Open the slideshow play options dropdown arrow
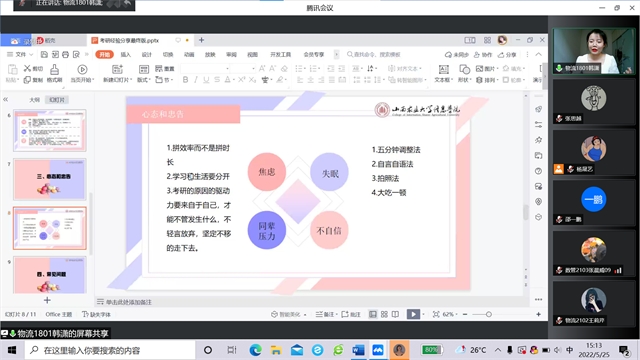Viewport: 640px width, 360px height. coord(423,314)
